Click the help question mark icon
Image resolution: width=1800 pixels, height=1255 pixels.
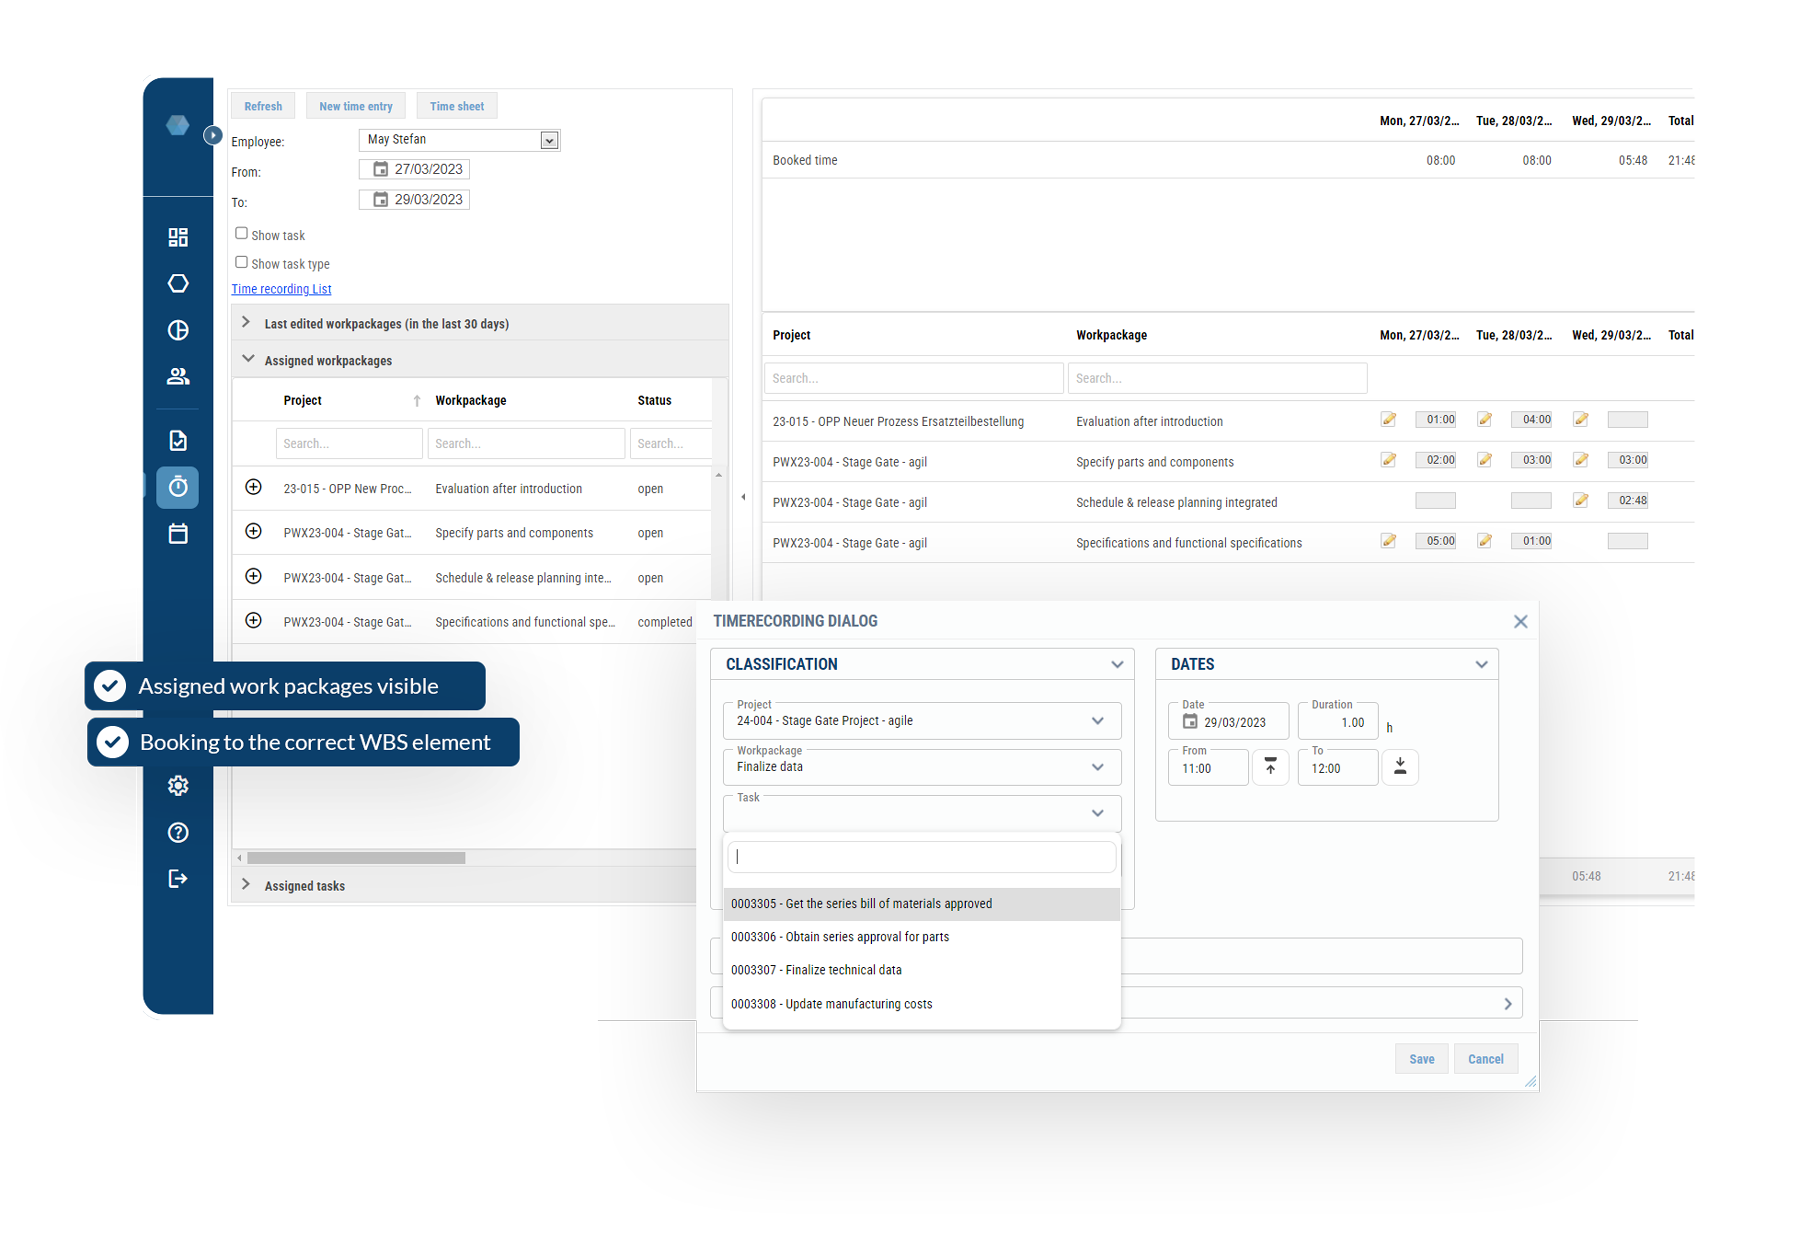(x=178, y=831)
